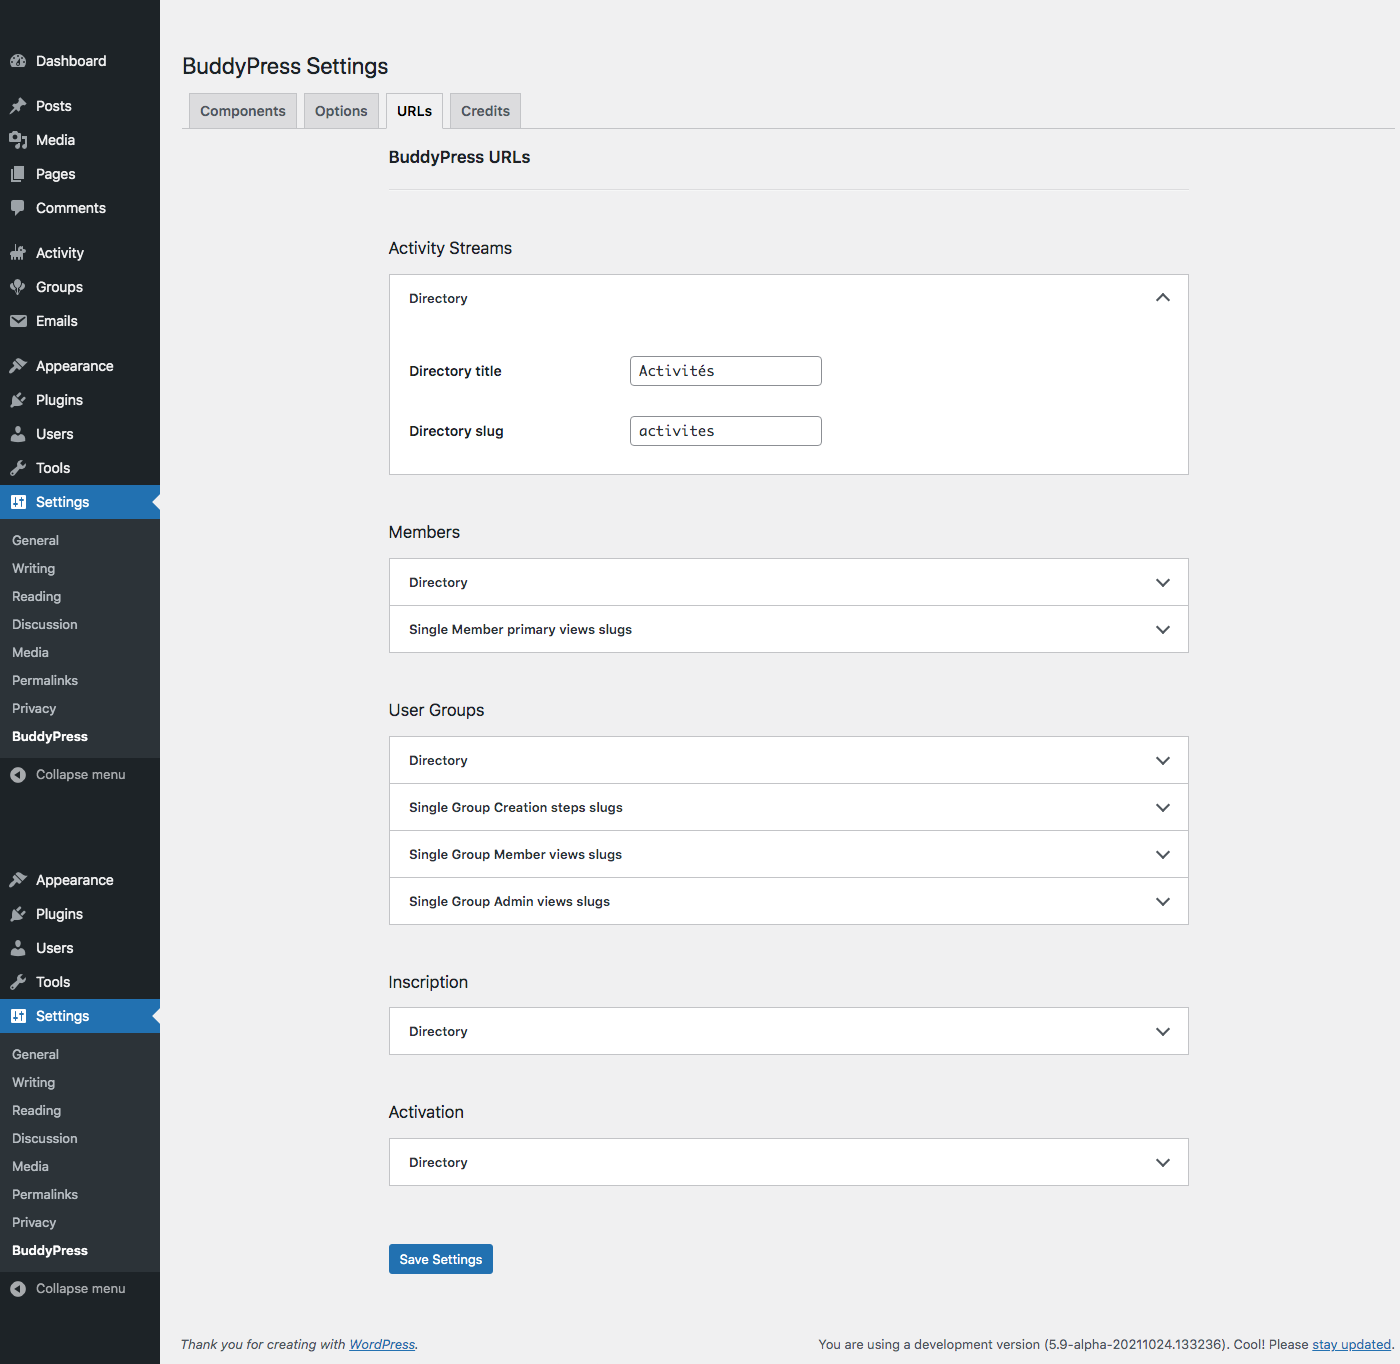Click the Inscription section heading

[x=428, y=982]
